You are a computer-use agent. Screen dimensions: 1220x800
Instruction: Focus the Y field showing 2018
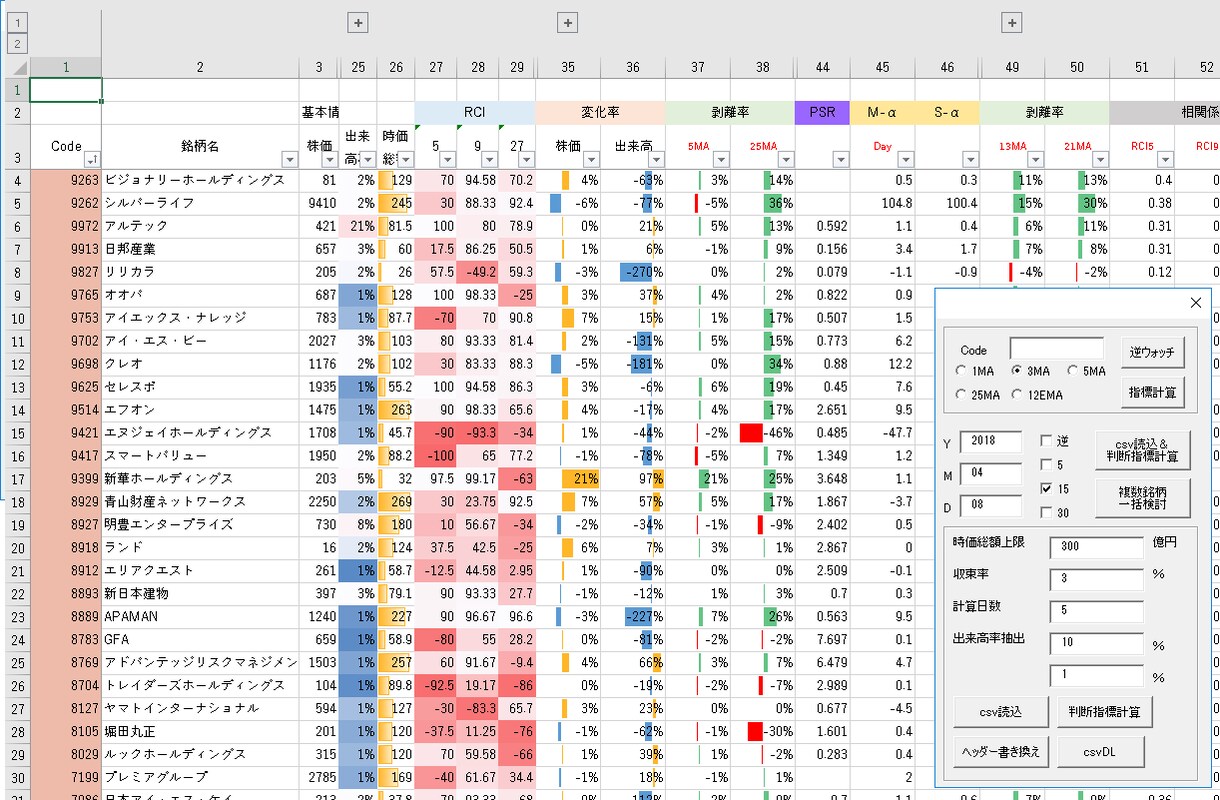click(991, 442)
